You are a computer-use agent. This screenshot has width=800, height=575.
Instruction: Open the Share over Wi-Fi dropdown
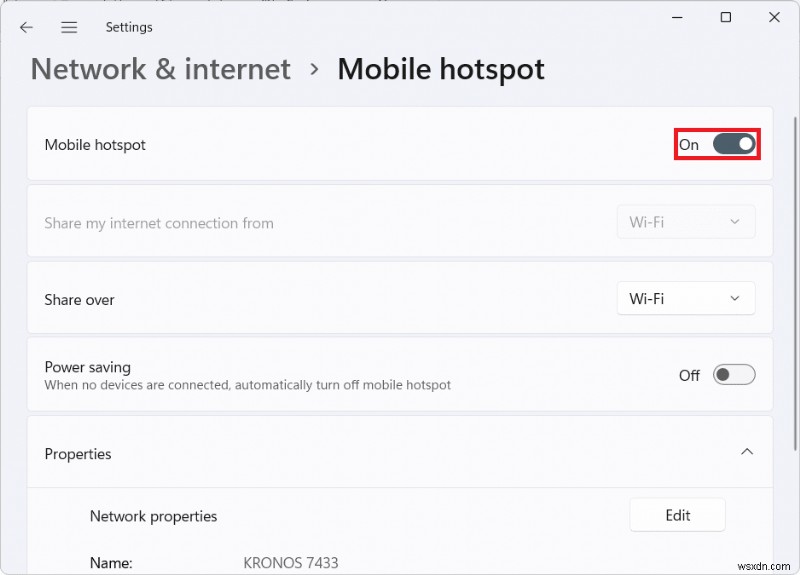(x=685, y=298)
